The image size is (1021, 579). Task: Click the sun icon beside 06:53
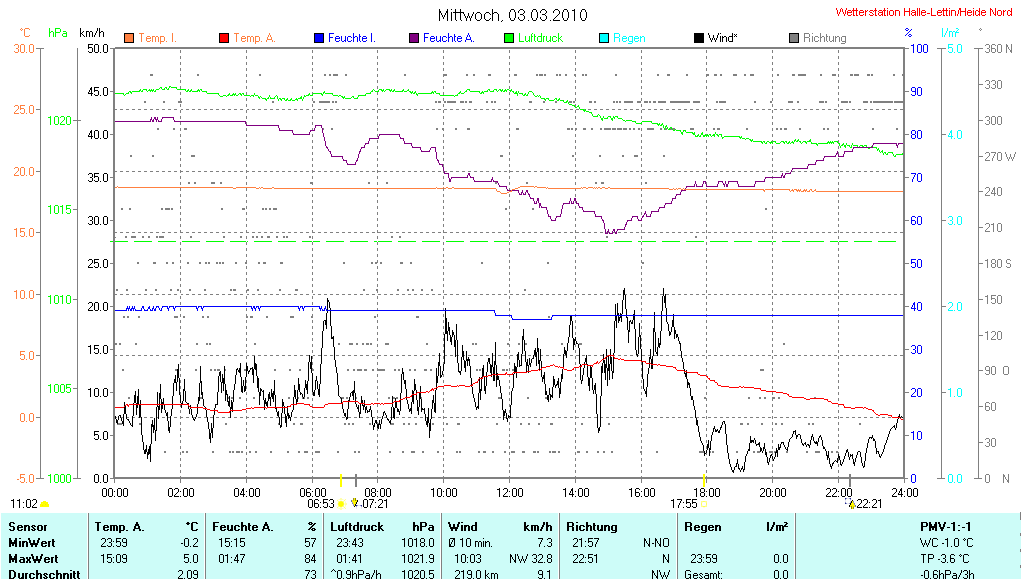(342, 505)
